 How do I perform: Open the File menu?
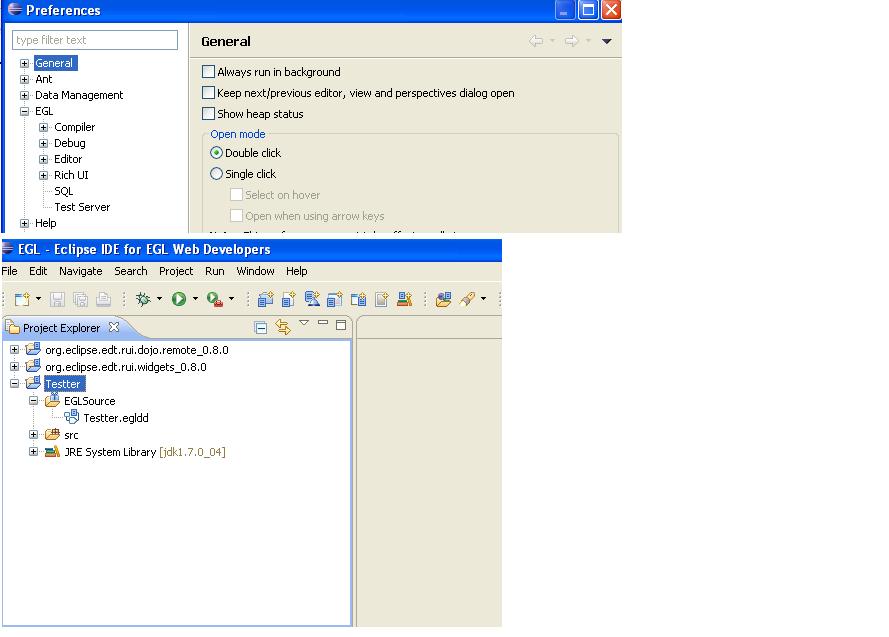pyautogui.click(x=10, y=271)
